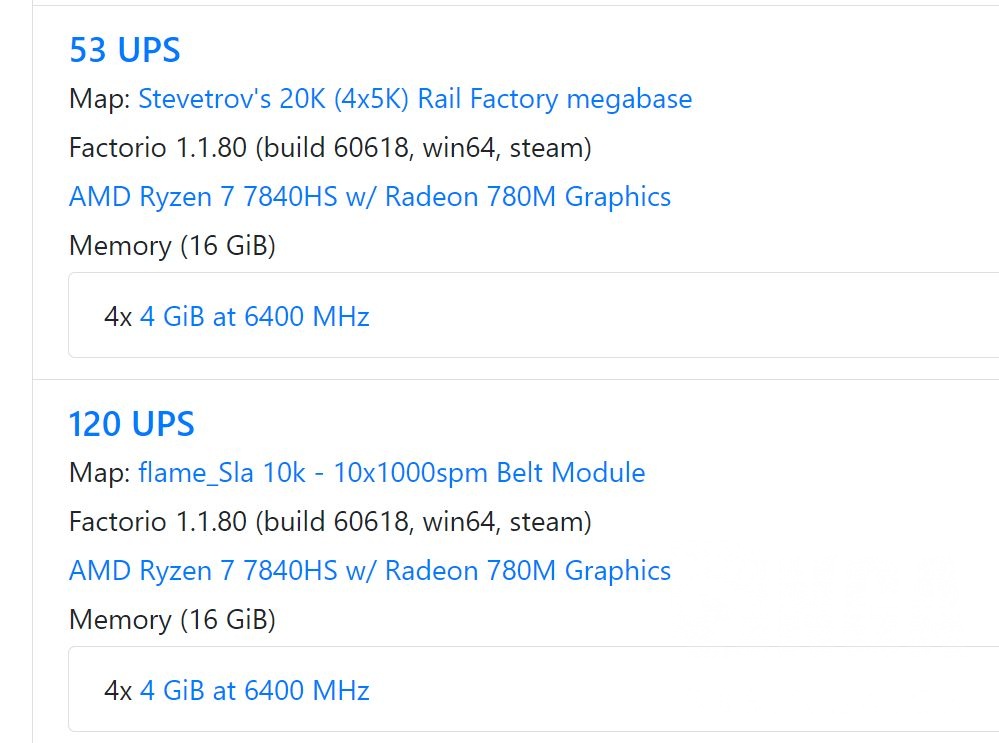Click Memory (16 GiB) label under 120 UPS
The height and width of the screenshot is (743, 999).
pyautogui.click(x=172, y=620)
